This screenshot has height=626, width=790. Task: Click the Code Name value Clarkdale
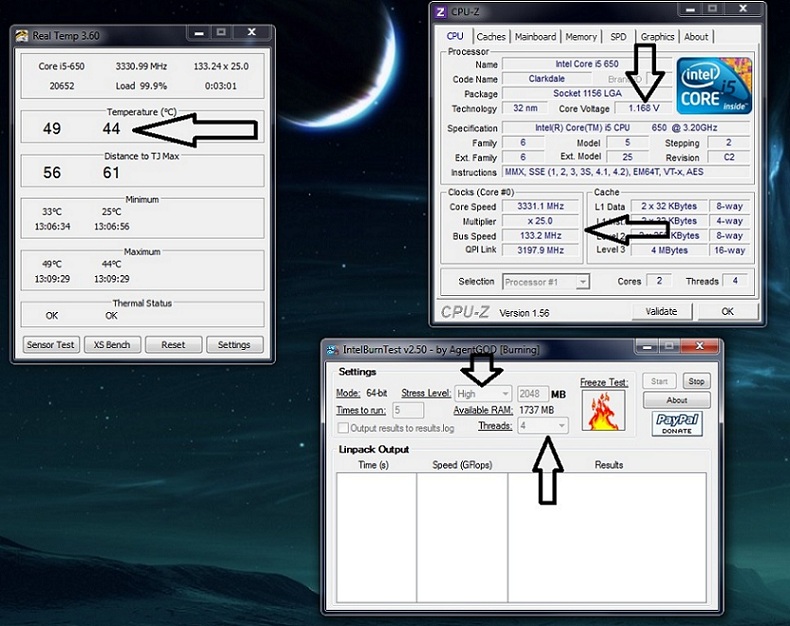click(x=547, y=79)
